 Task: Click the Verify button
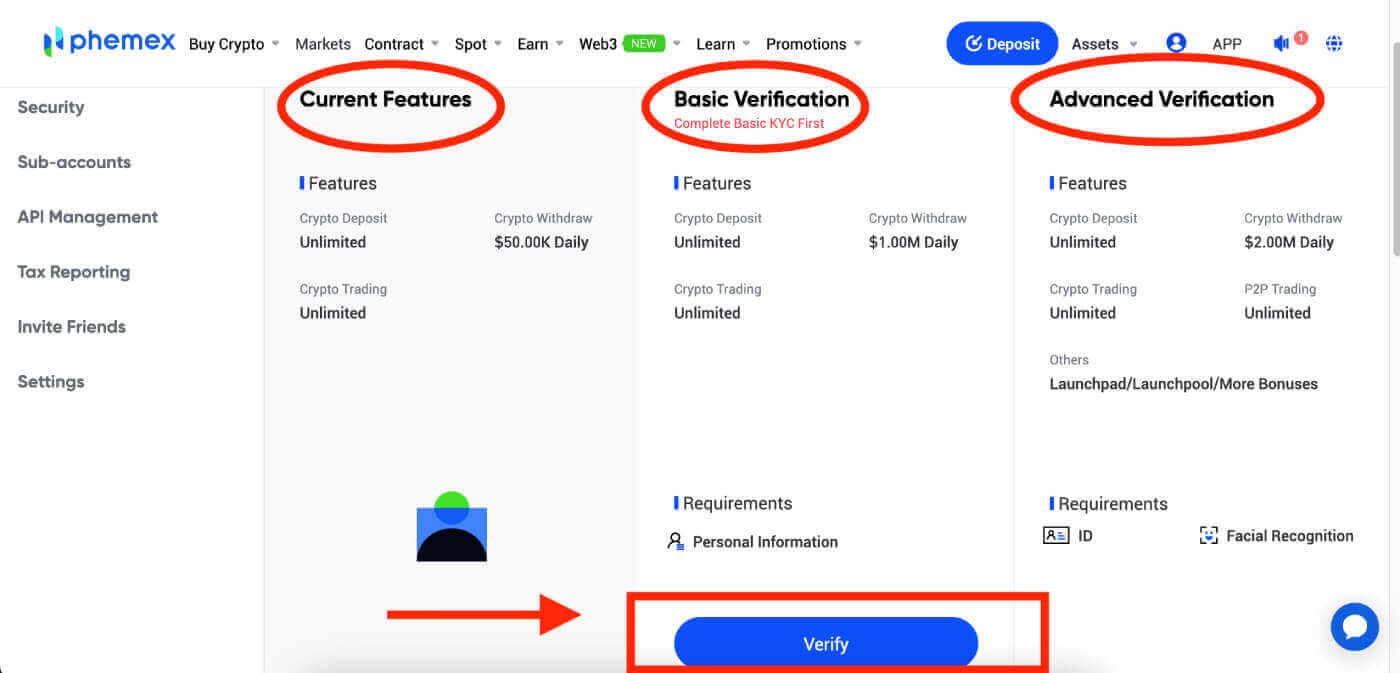tap(826, 644)
